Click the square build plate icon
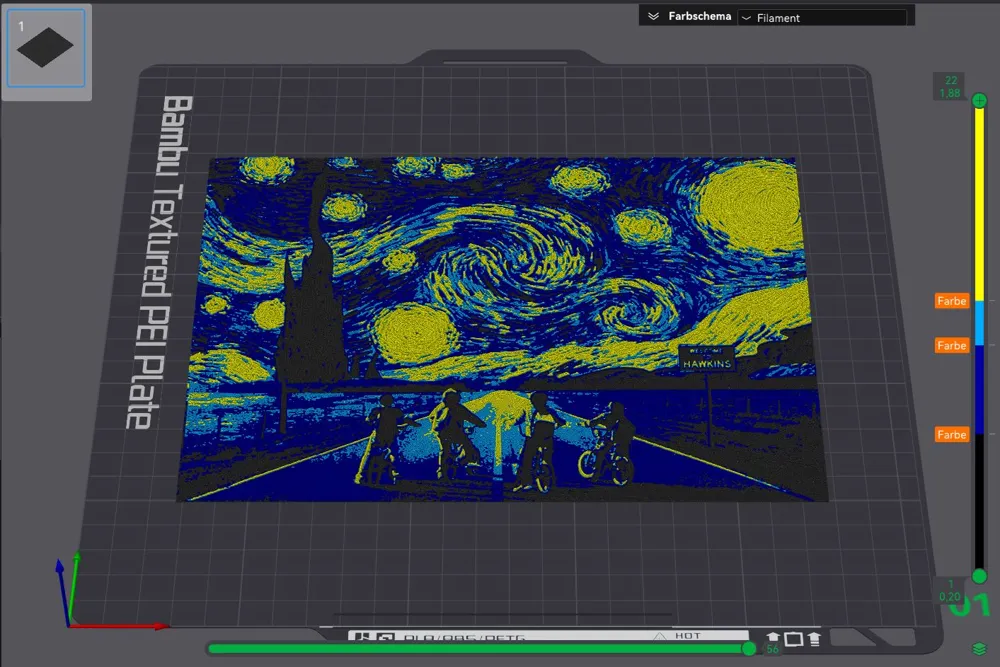Screen dimensions: 1000x667 pyautogui.click(x=795, y=637)
